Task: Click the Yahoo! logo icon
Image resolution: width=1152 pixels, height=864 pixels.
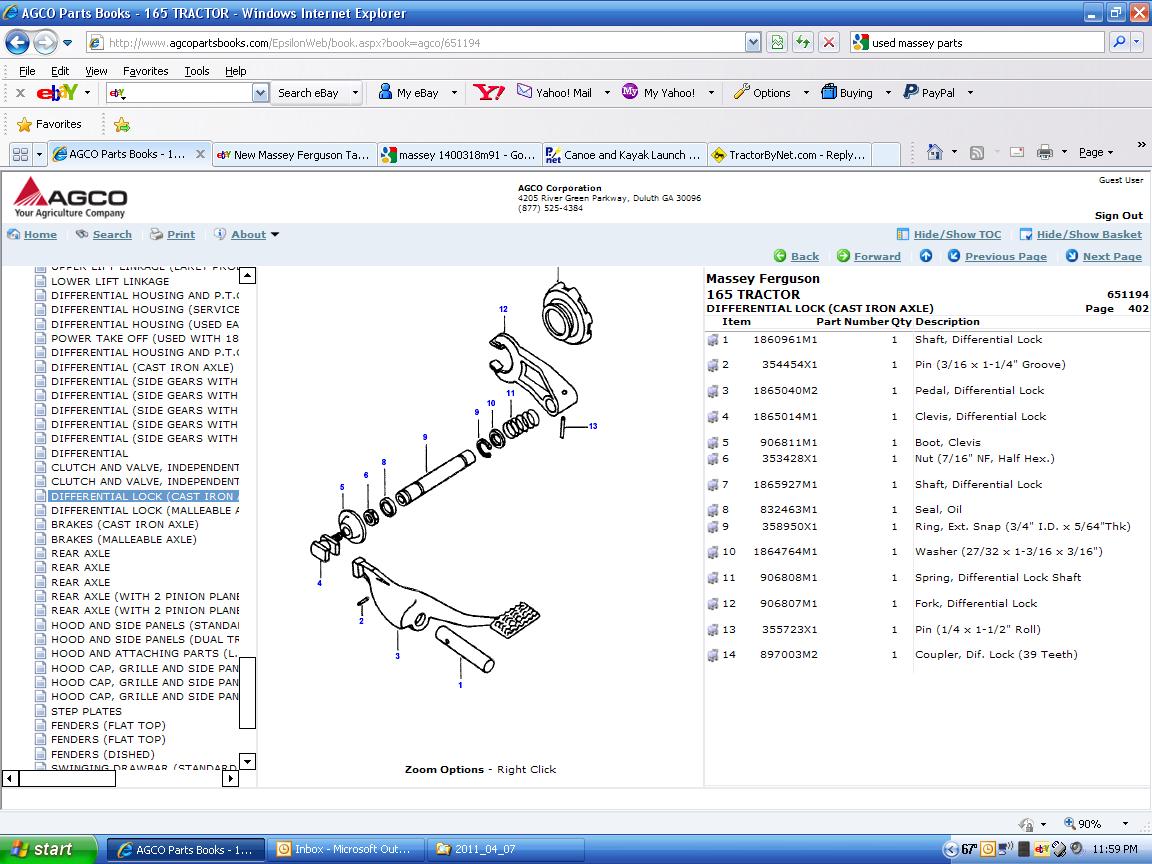Action: point(489,93)
